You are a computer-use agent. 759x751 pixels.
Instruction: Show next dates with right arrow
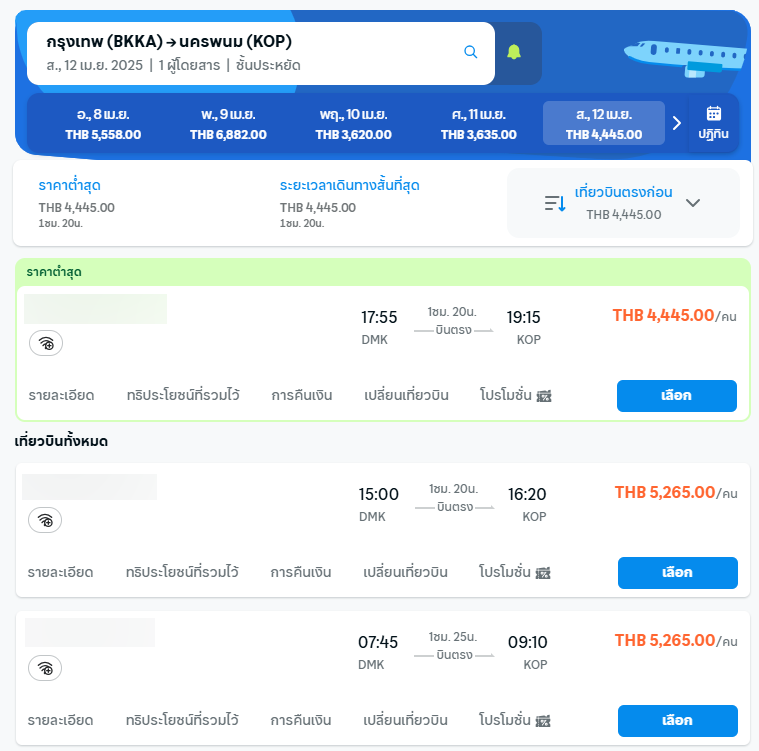[x=677, y=123]
